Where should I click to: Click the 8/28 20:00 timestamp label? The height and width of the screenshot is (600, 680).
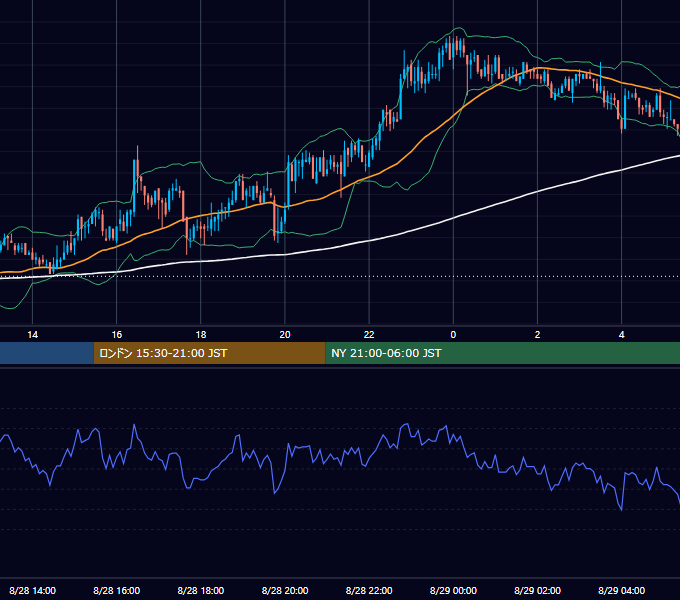pos(285,590)
